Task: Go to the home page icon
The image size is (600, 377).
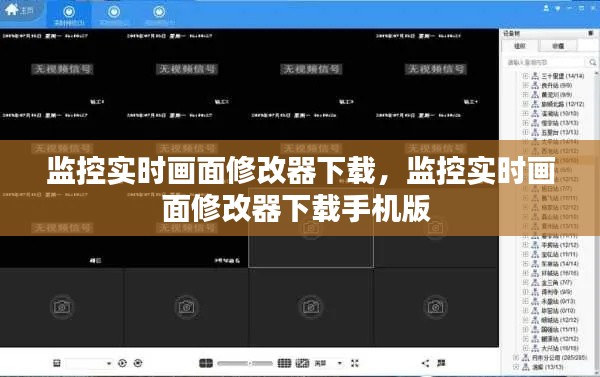Action: click(12, 10)
